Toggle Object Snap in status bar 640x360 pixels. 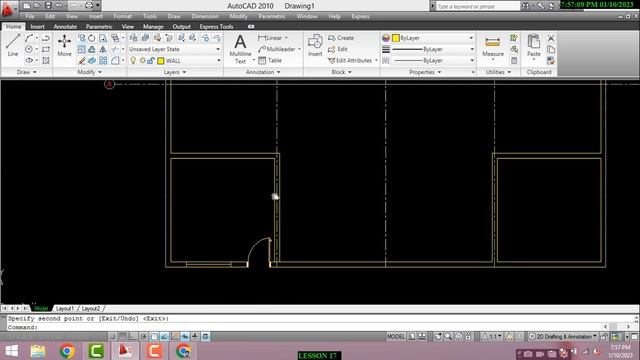point(154,337)
